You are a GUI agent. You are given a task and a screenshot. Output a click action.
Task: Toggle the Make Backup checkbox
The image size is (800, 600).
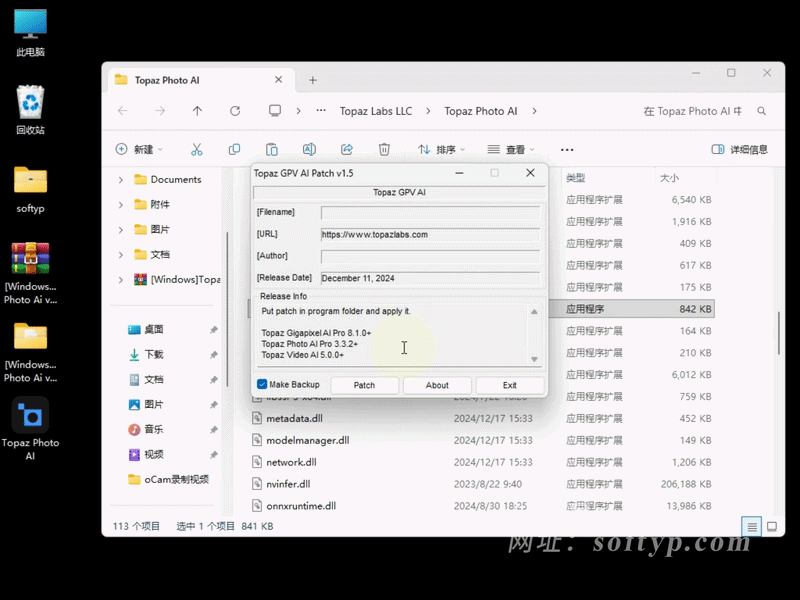point(262,384)
